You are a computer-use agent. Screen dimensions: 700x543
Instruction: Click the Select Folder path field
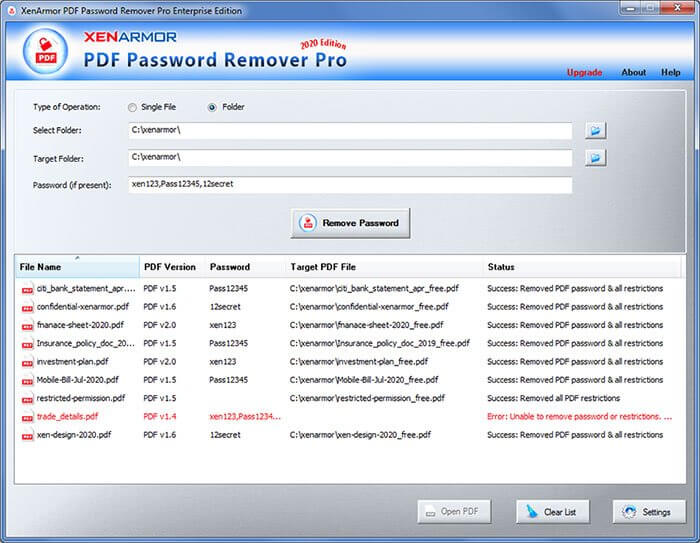pos(350,131)
